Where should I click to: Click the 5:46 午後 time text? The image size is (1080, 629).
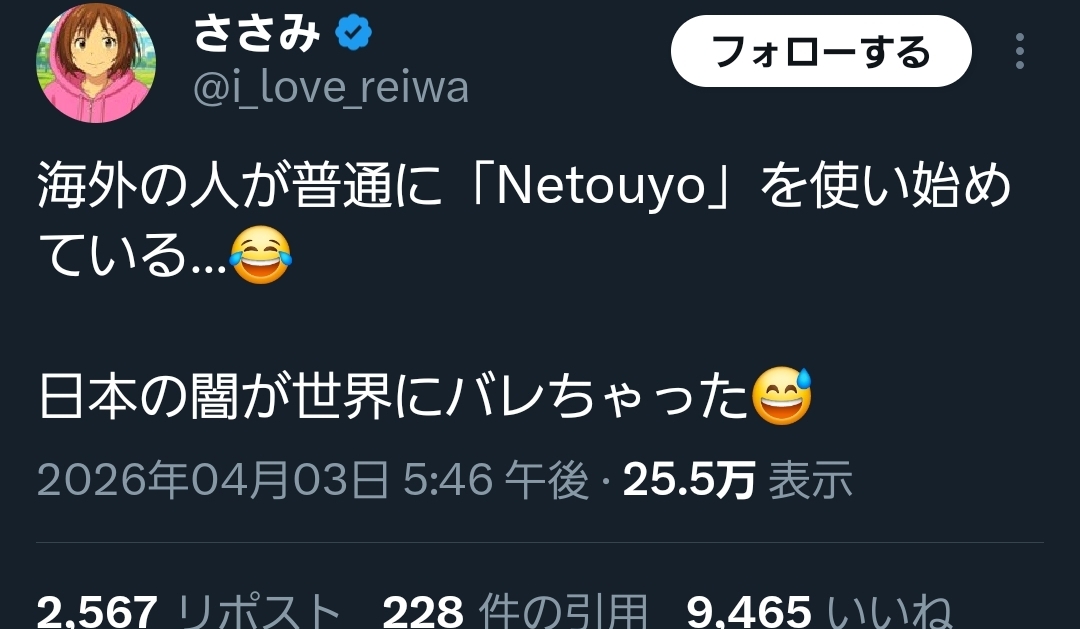pos(496,480)
